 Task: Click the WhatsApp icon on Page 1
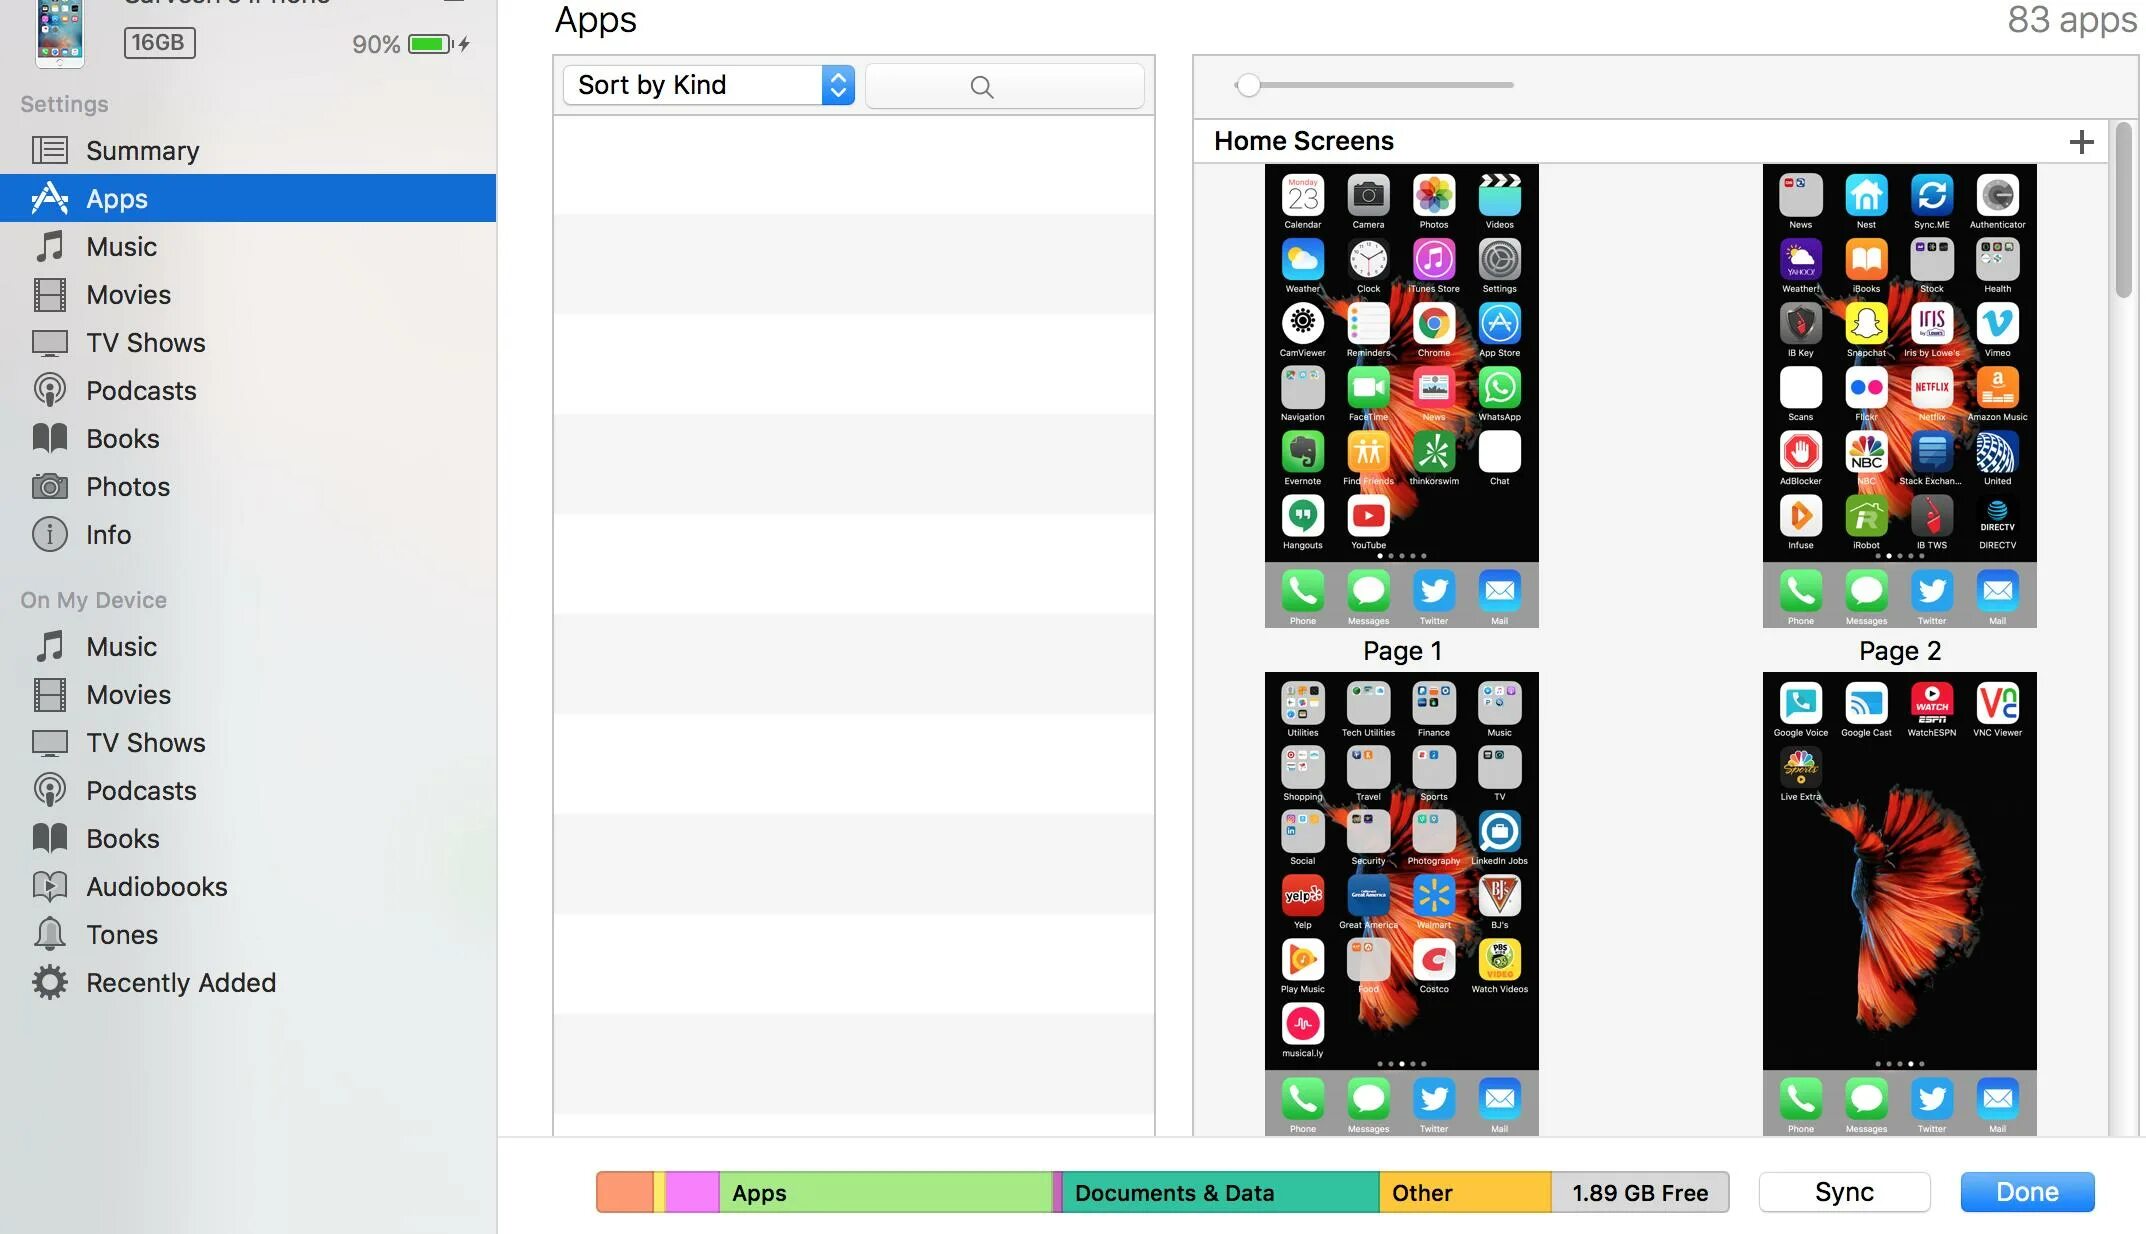[1499, 388]
